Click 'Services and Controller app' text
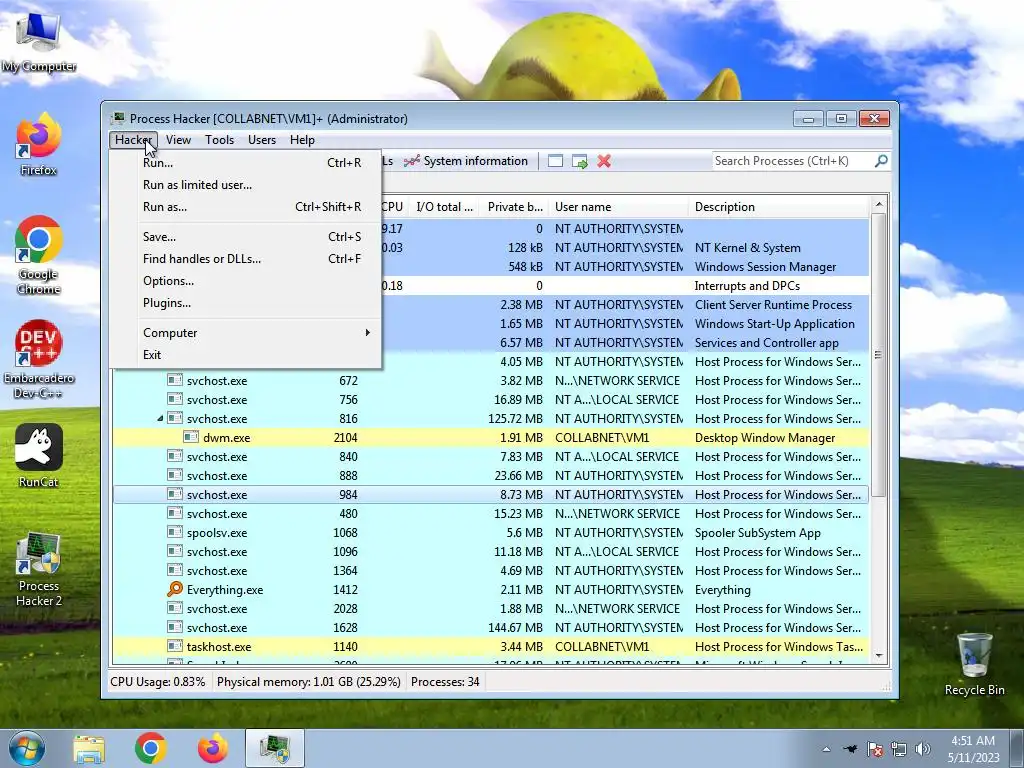 pos(767,343)
